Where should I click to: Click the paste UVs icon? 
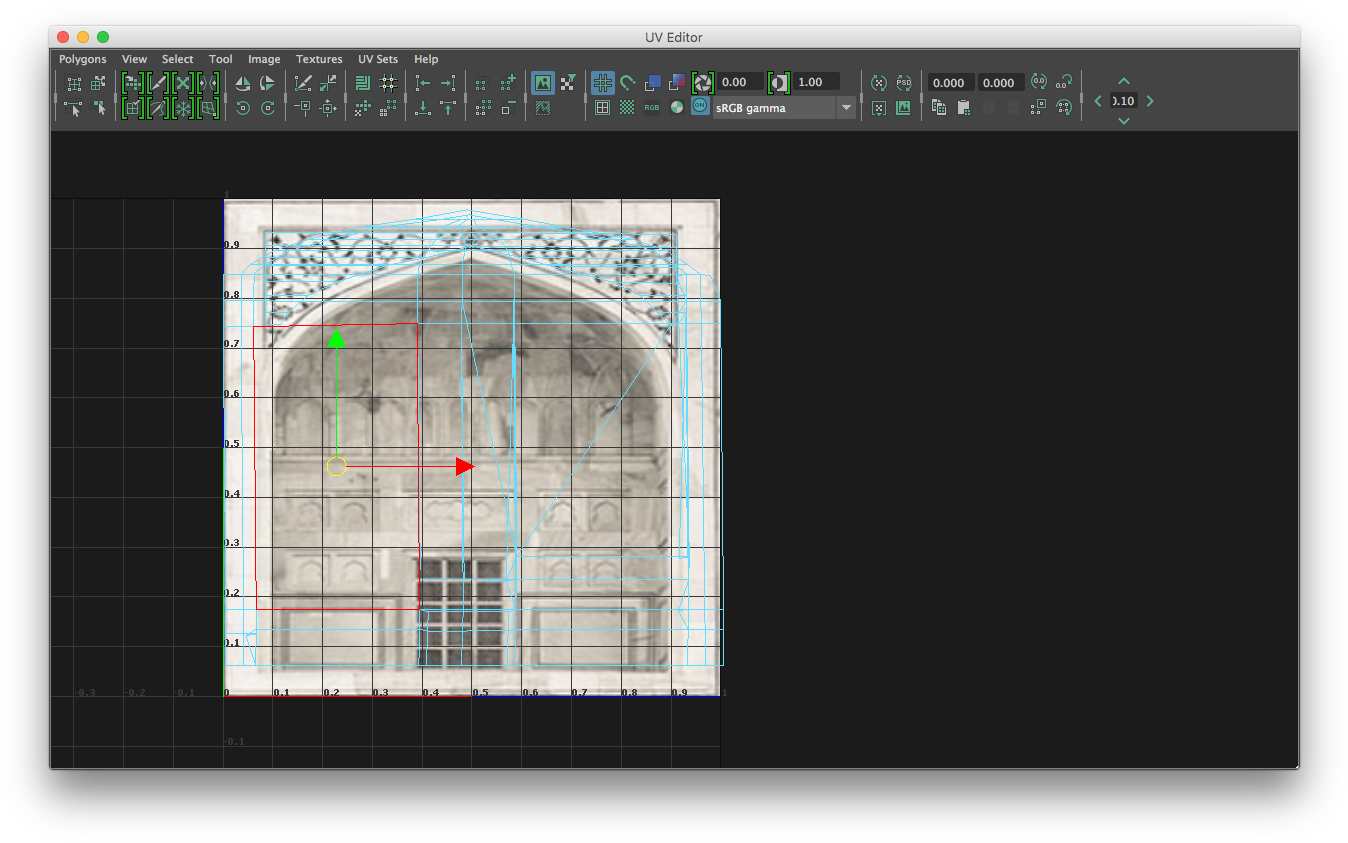click(963, 107)
